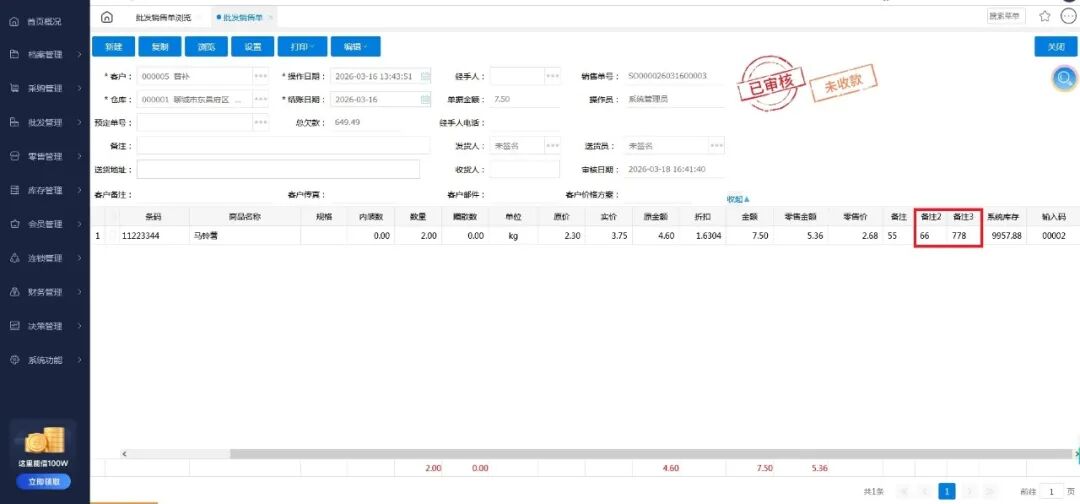Open 首页概况 in the sidebar

(x=45, y=20)
